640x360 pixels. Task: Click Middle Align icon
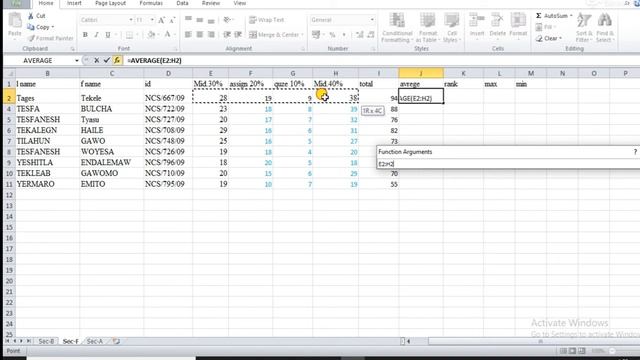200,20
